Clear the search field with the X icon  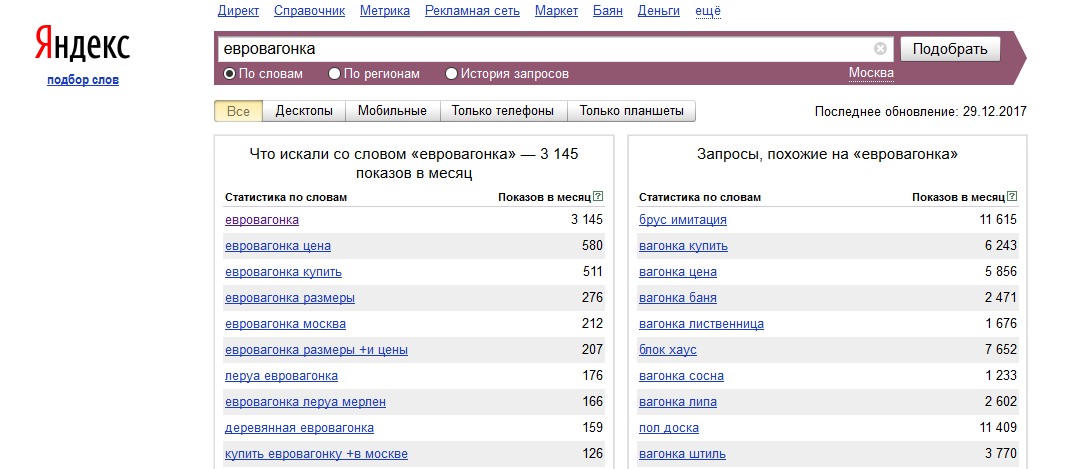[880, 49]
